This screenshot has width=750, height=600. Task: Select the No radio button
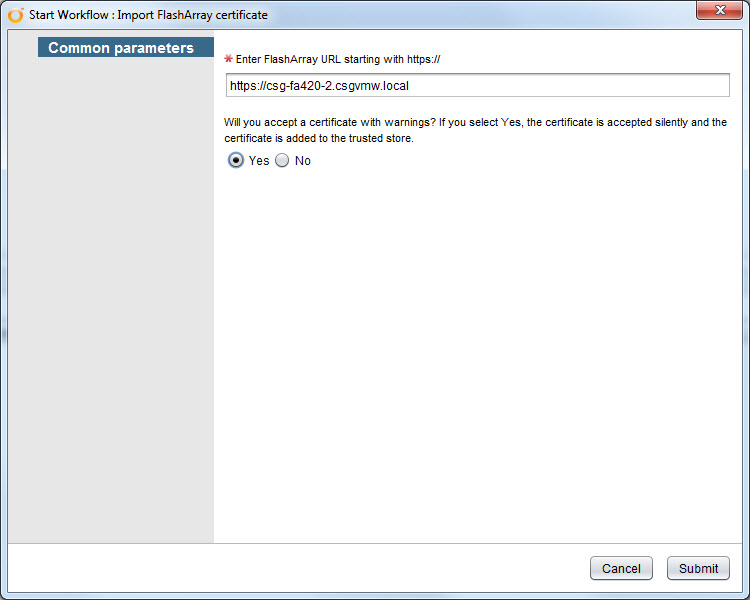[282, 160]
